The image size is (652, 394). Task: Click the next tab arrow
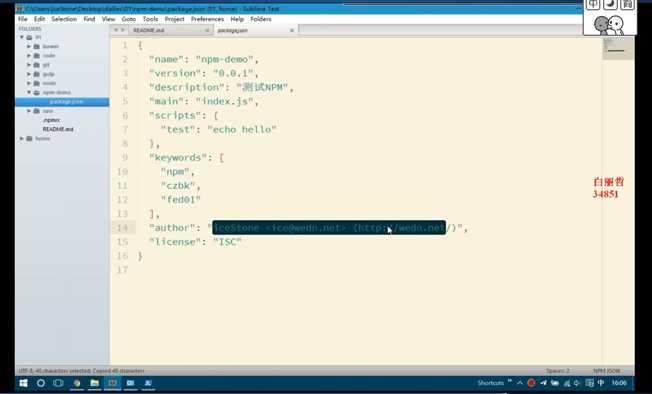pos(122,30)
